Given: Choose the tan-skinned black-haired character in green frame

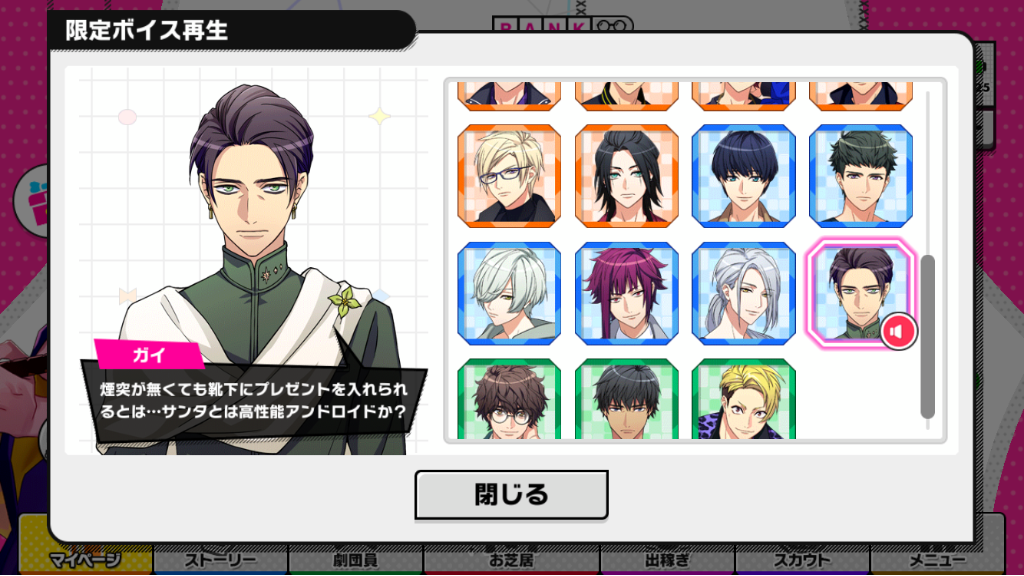Looking at the screenshot, I should coord(627,399).
